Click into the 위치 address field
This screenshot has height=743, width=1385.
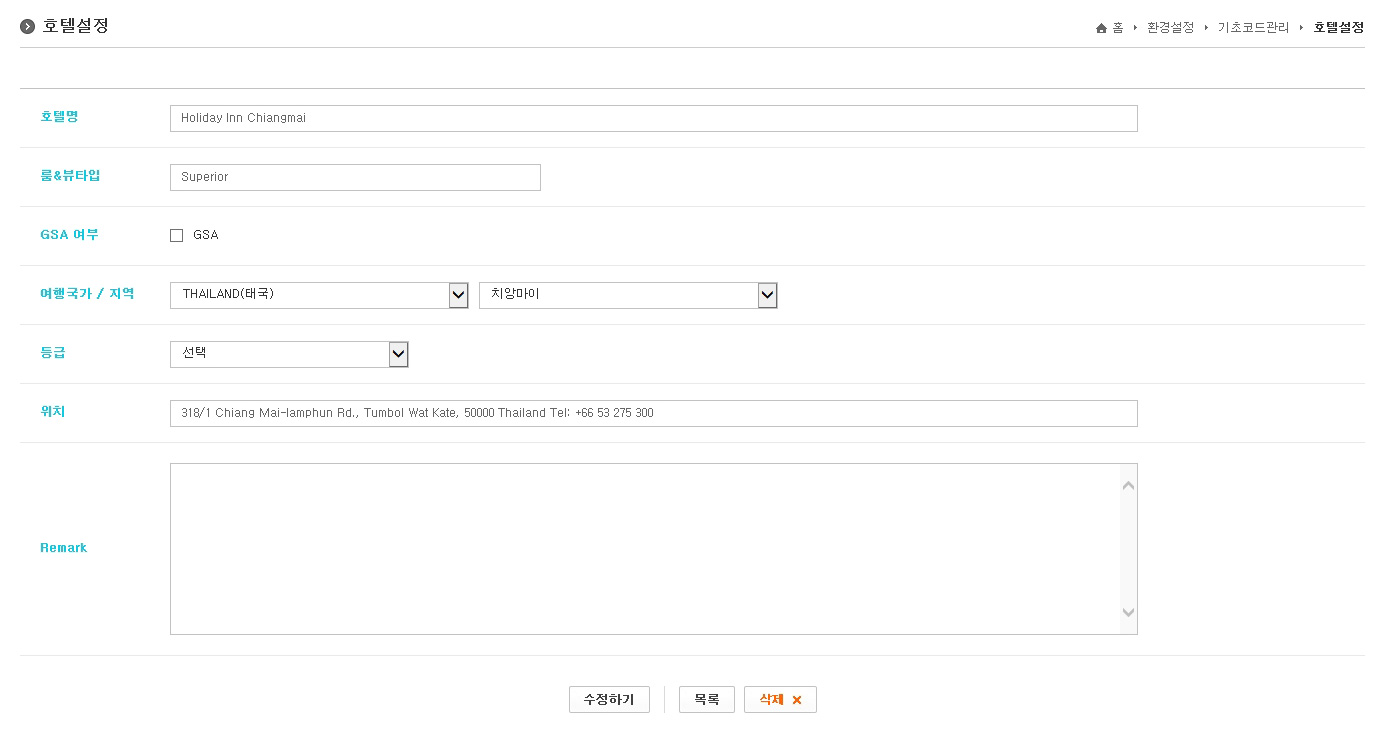[653, 413]
